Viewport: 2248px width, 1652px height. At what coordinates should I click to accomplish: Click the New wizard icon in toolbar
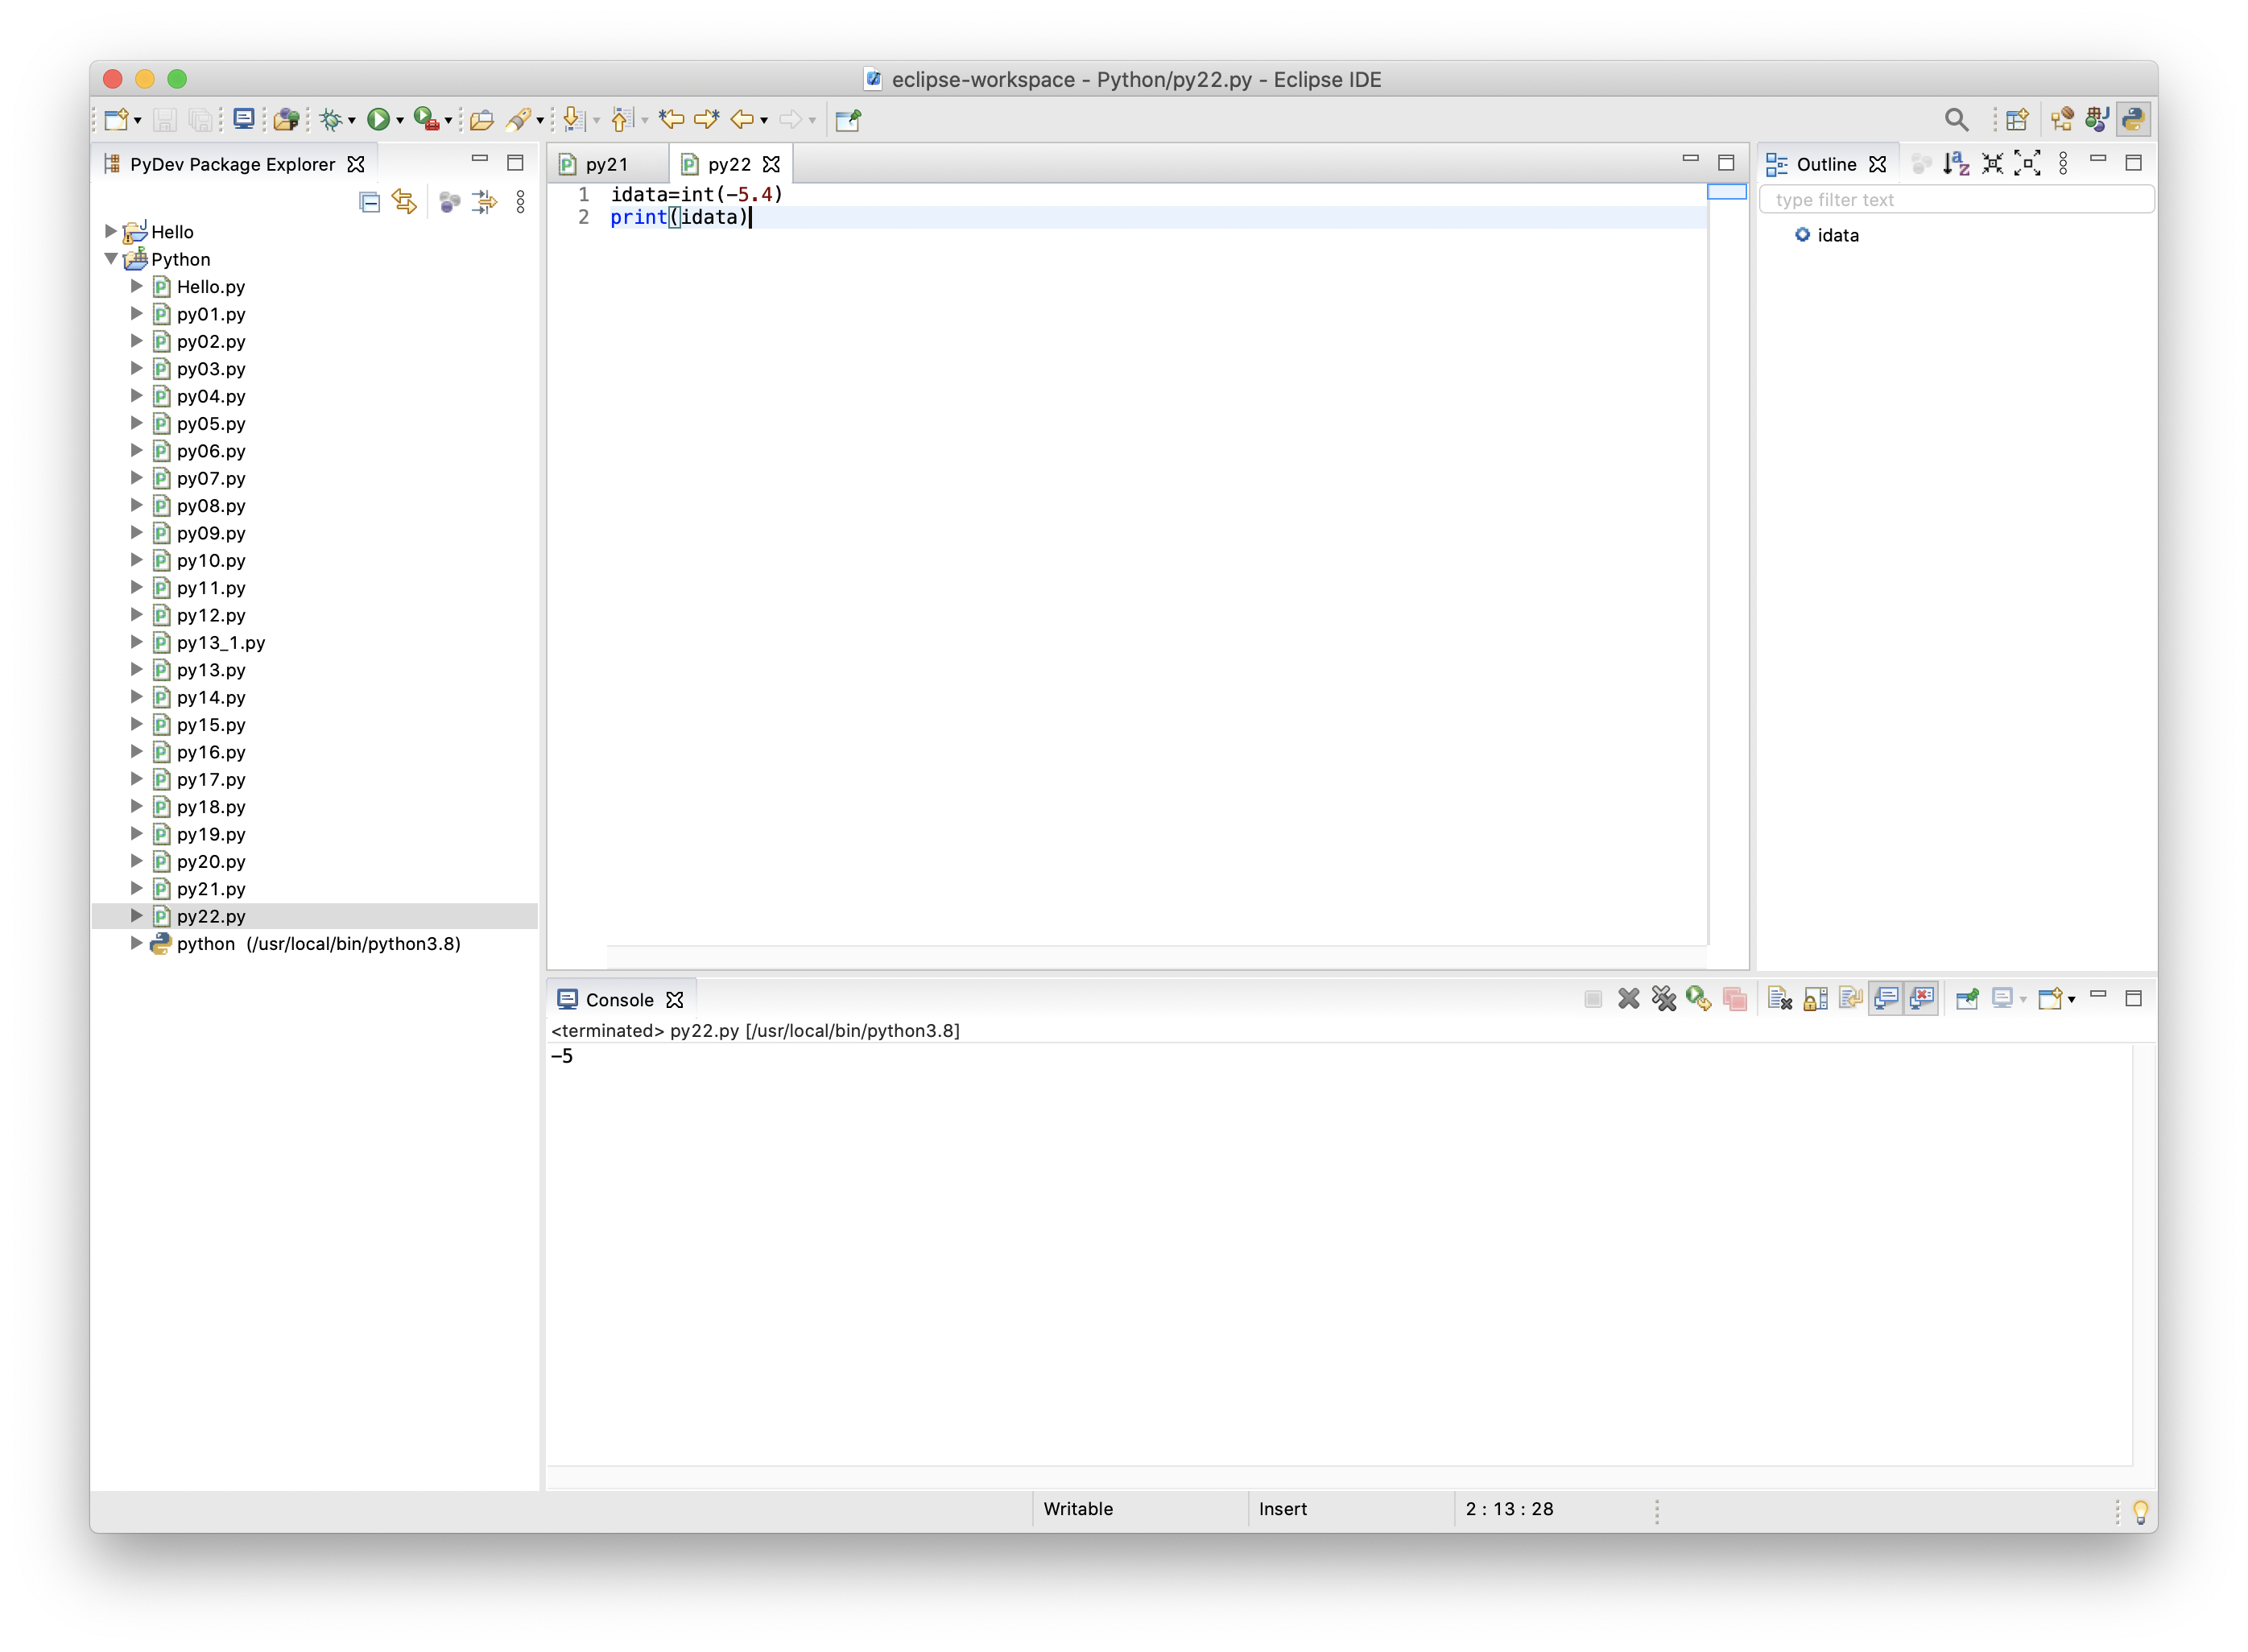(x=115, y=120)
